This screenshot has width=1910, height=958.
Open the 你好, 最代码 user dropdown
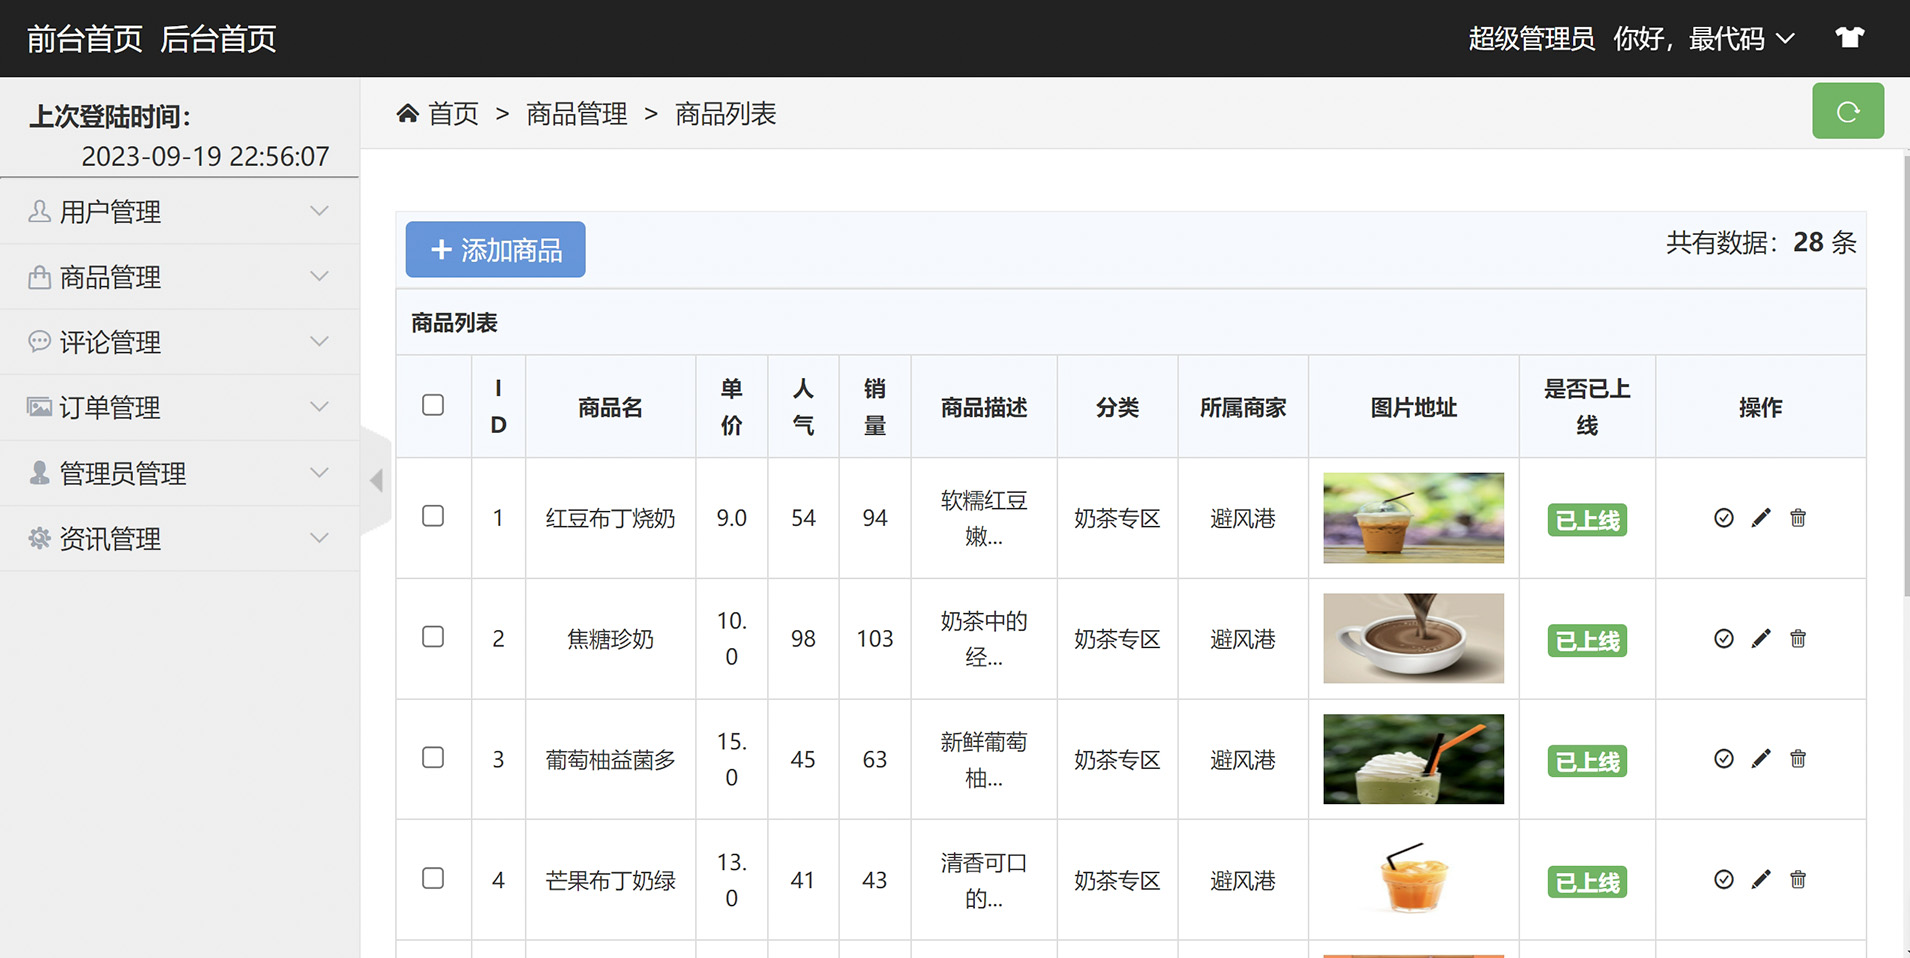pos(1704,39)
